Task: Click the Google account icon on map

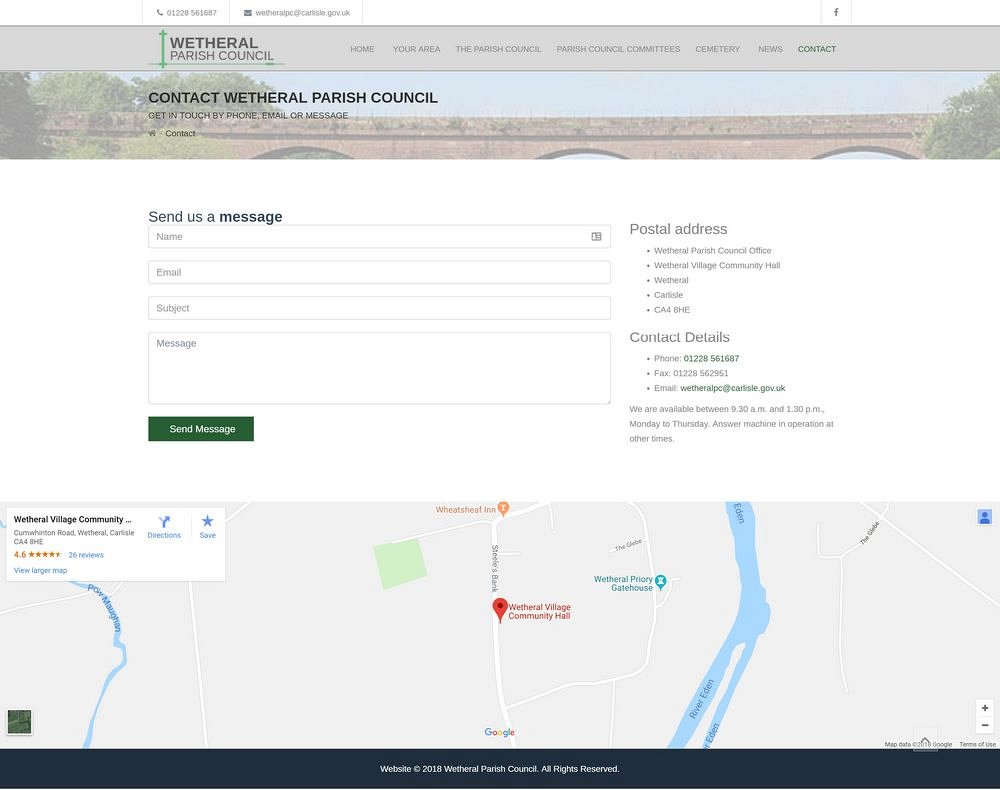Action: [984, 517]
